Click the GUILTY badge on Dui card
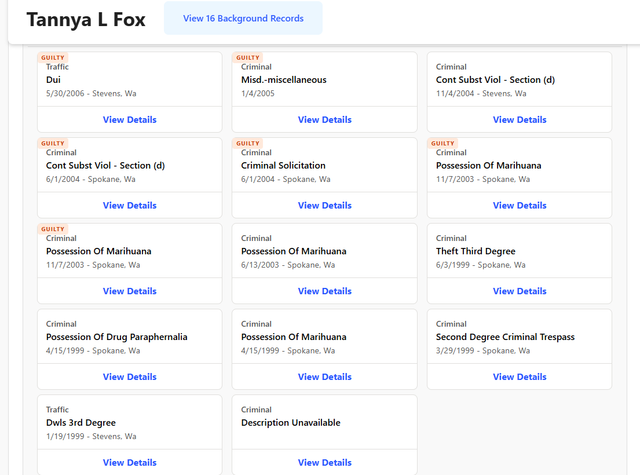Screen dimensions: 640x475 pyautogui.click(x=53, y=58)
